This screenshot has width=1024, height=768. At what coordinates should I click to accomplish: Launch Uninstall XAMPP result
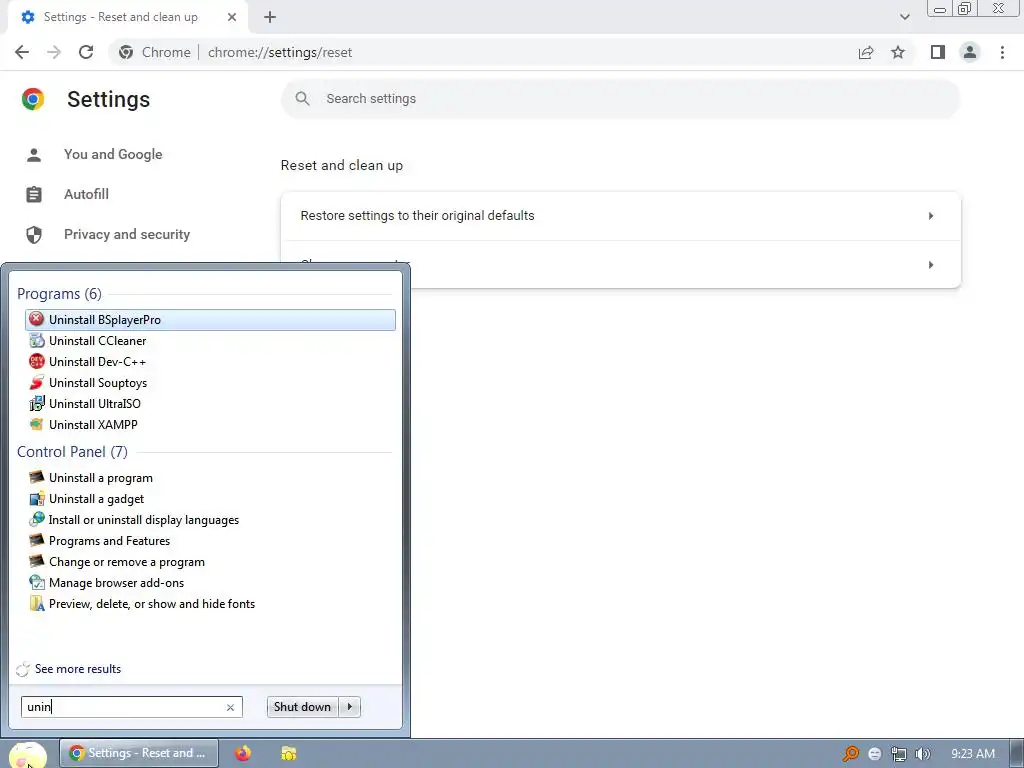tap(210, 424)
